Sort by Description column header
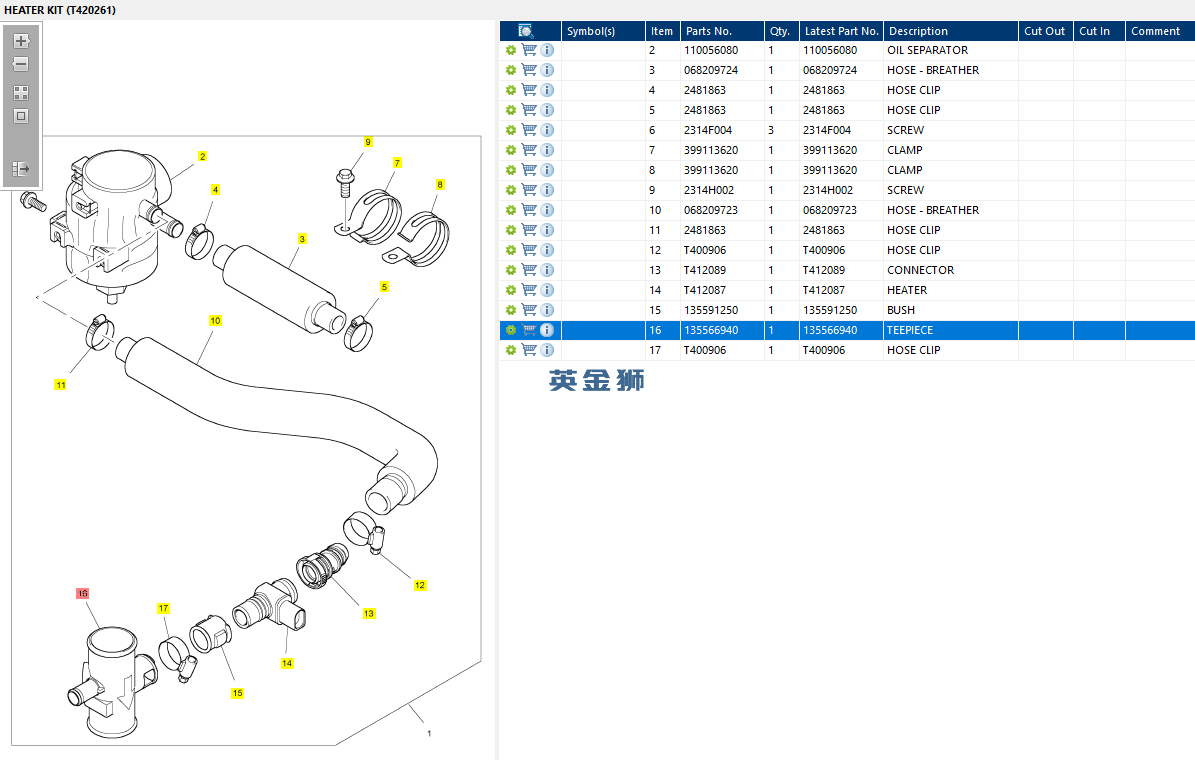 point(950,31)
